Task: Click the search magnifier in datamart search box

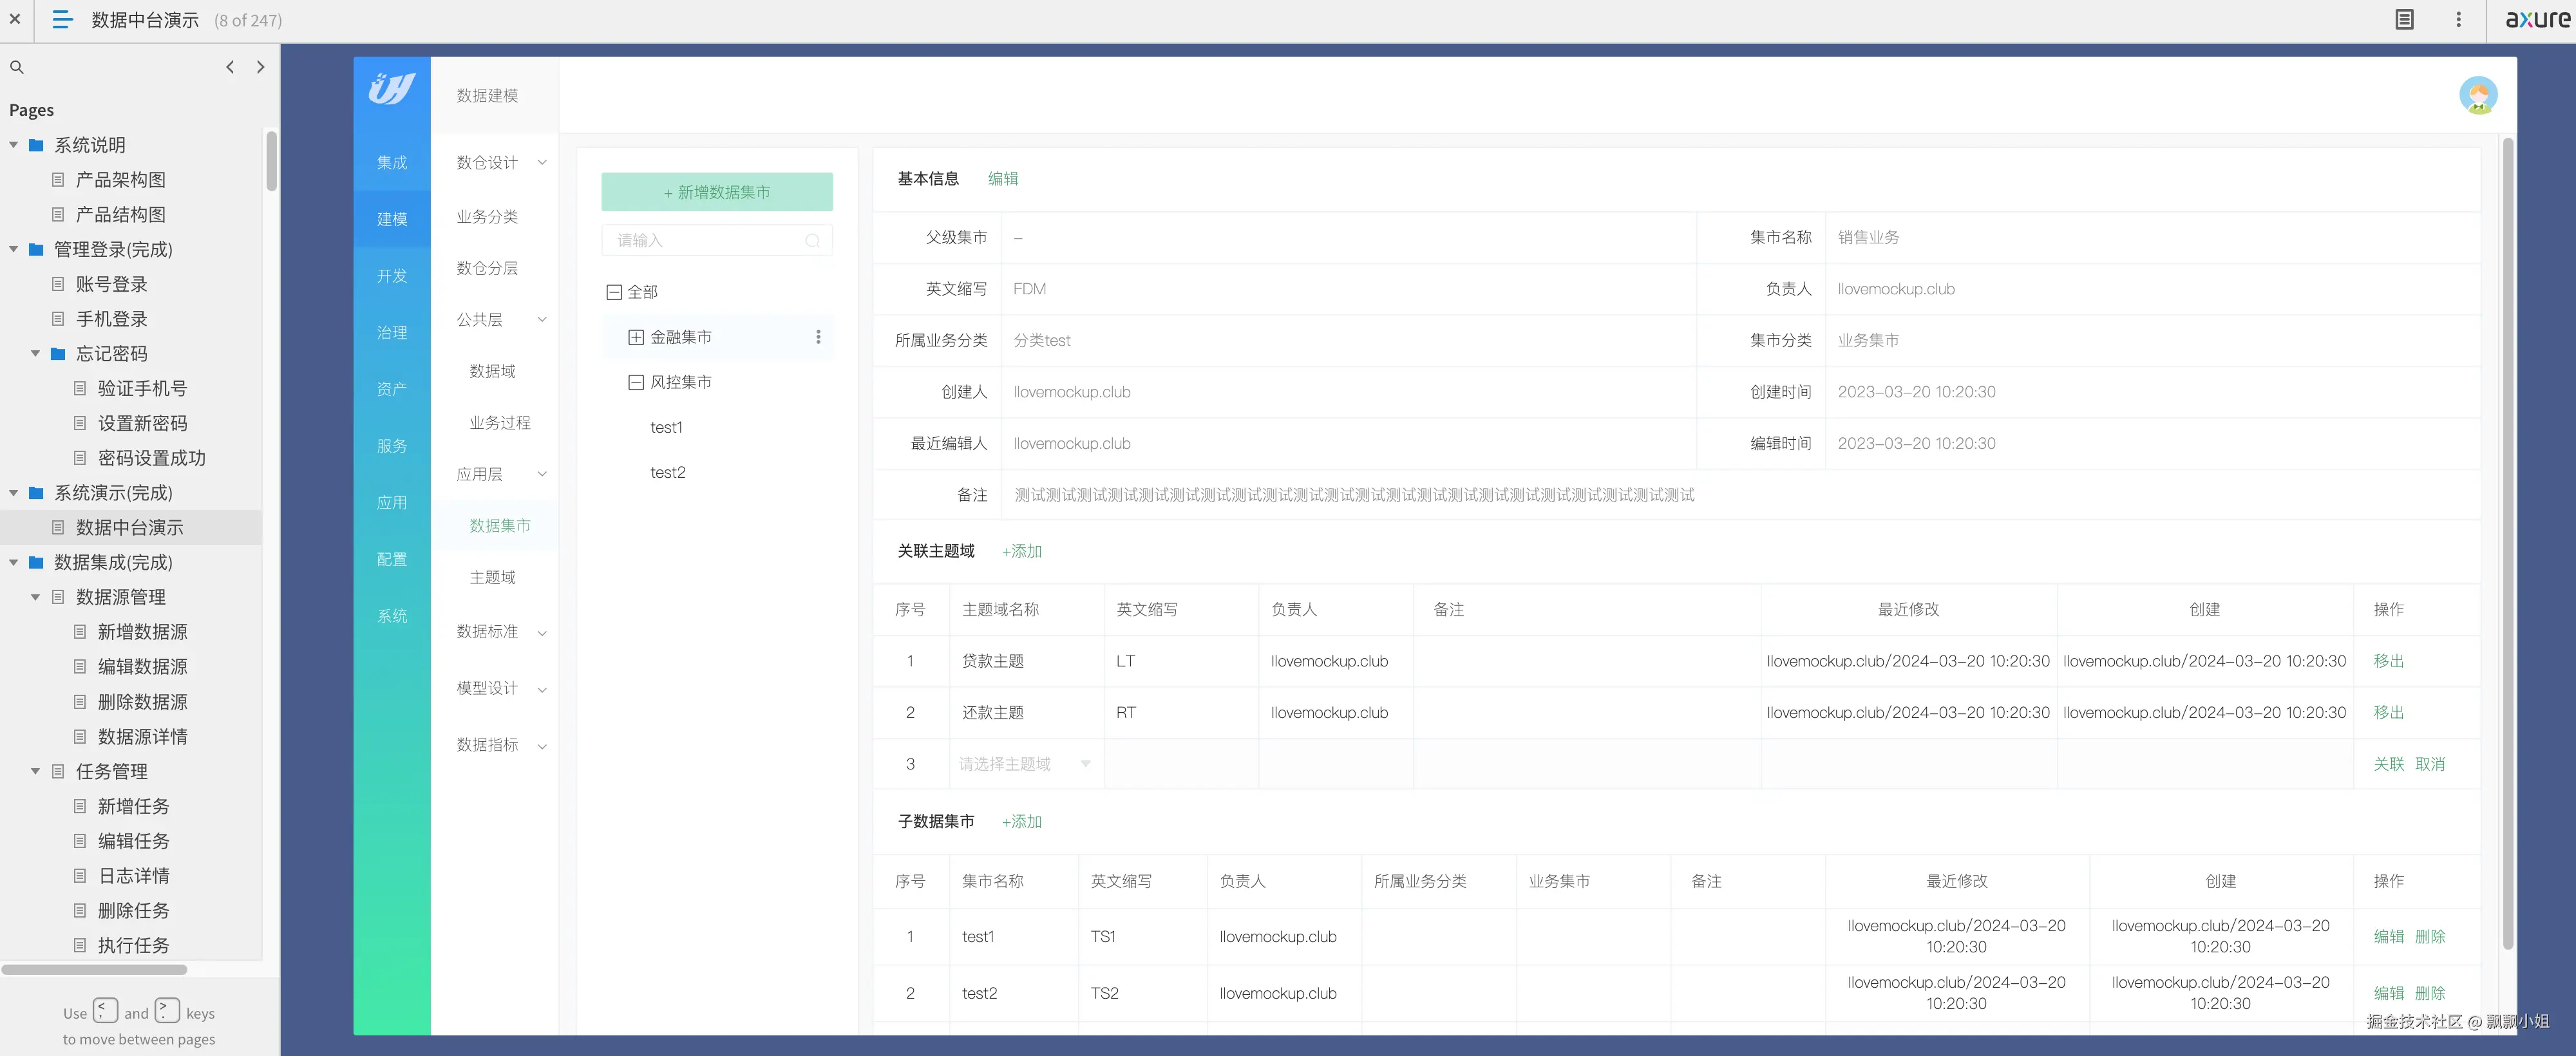Action: tap(813, 240)
